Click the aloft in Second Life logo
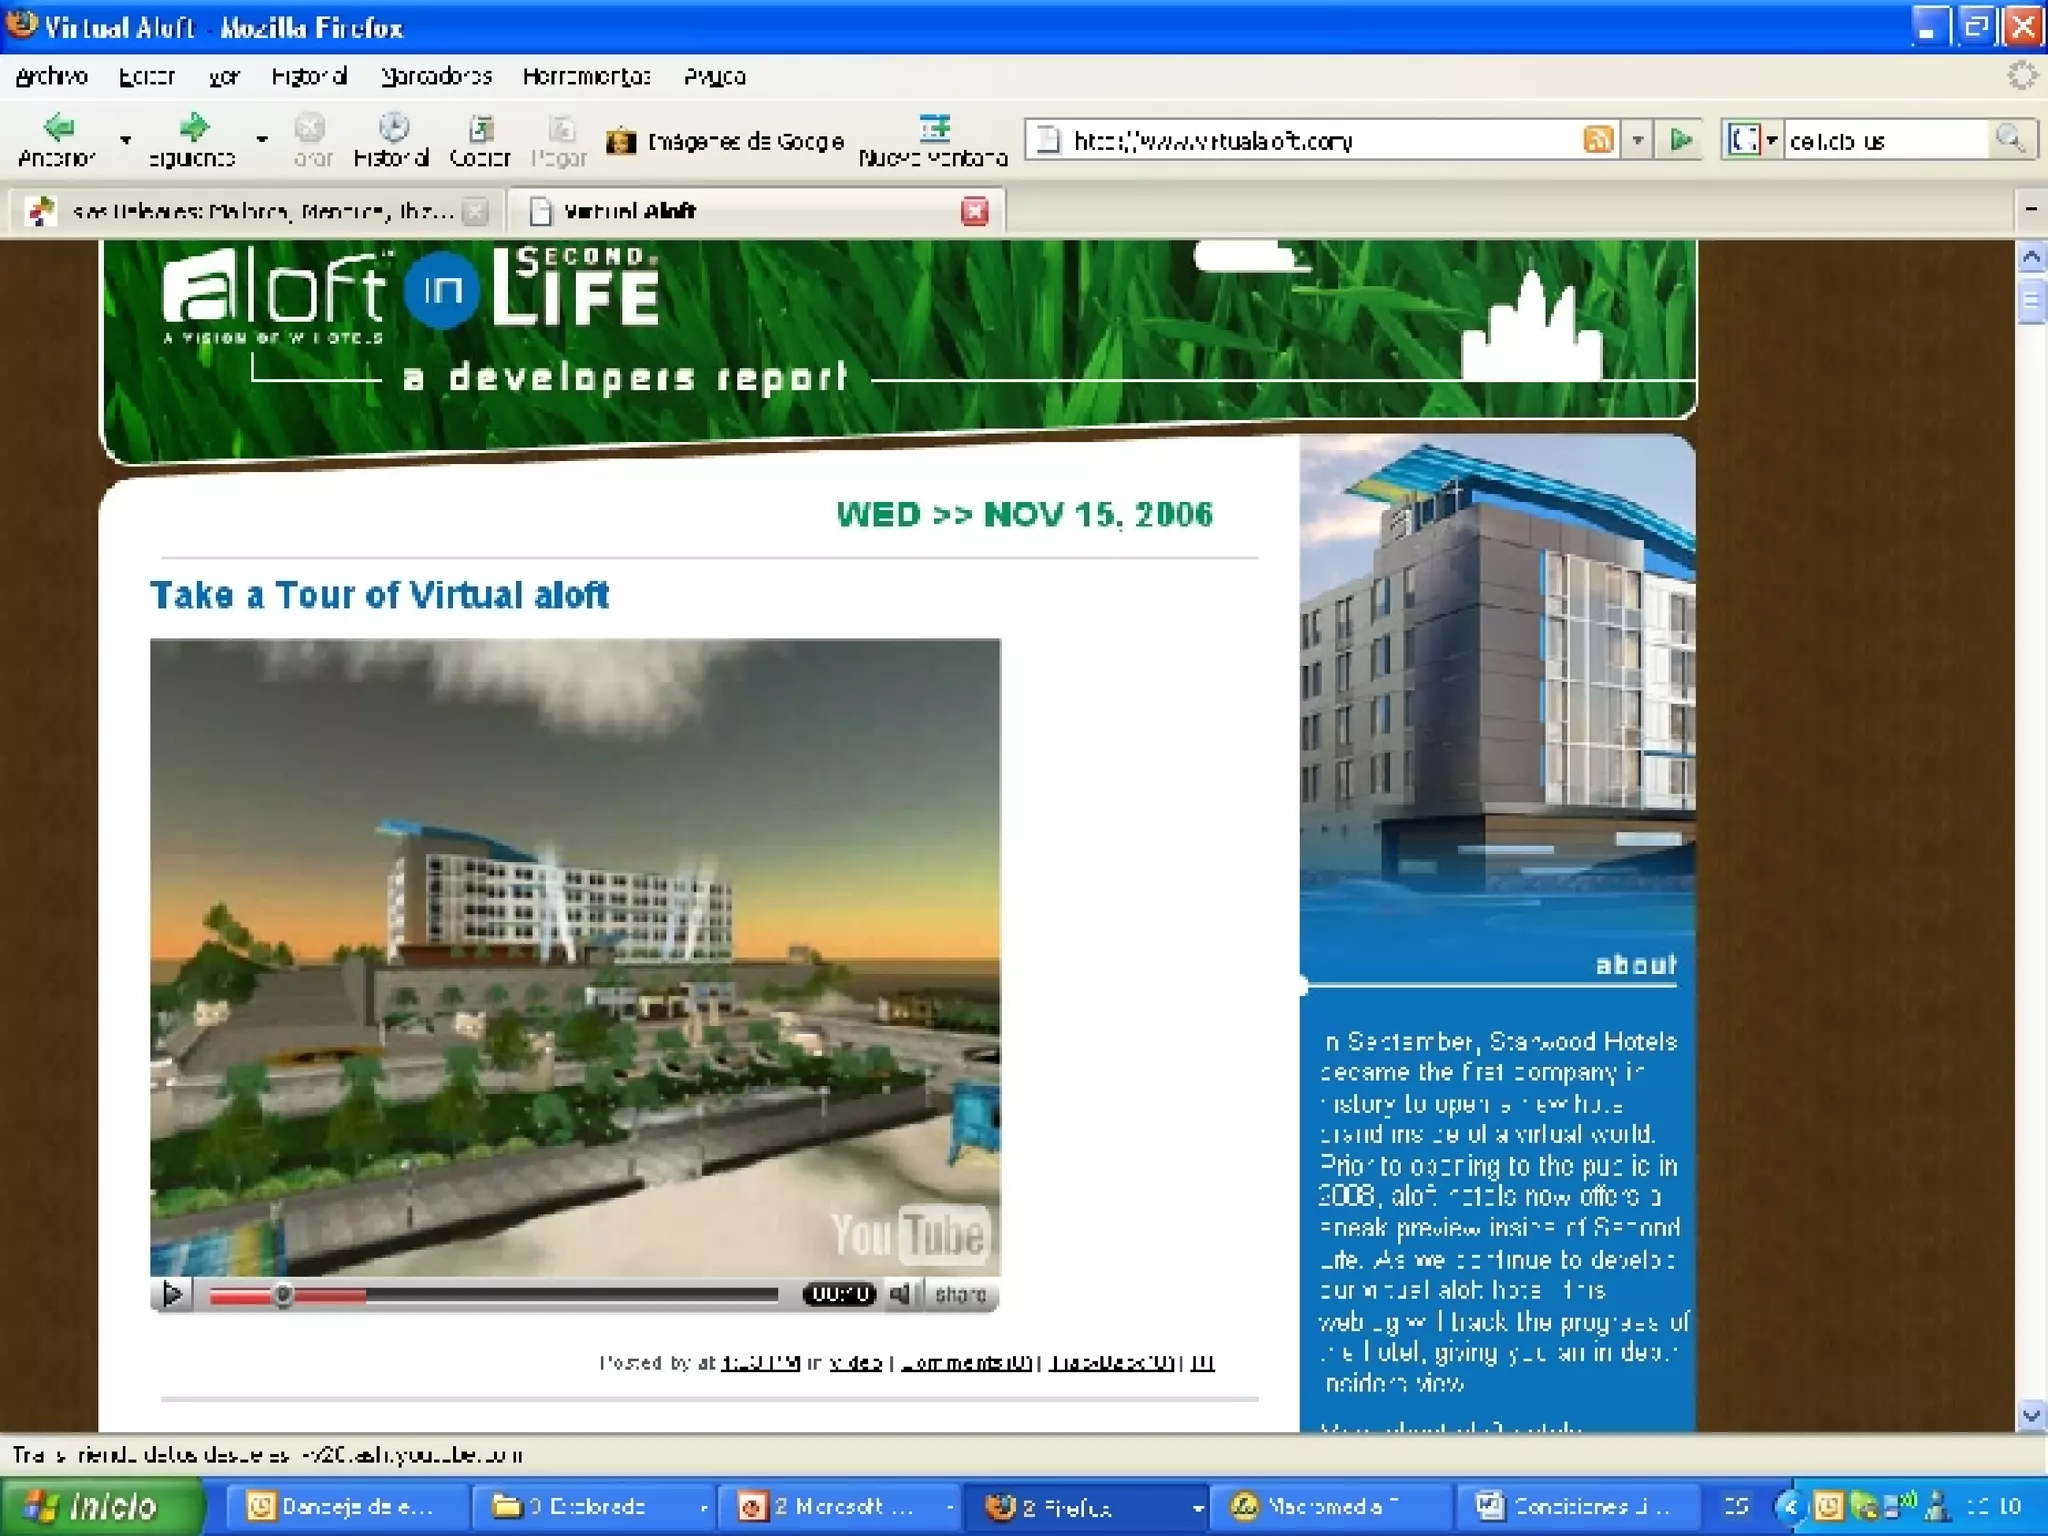 click(x=410, y=298)
